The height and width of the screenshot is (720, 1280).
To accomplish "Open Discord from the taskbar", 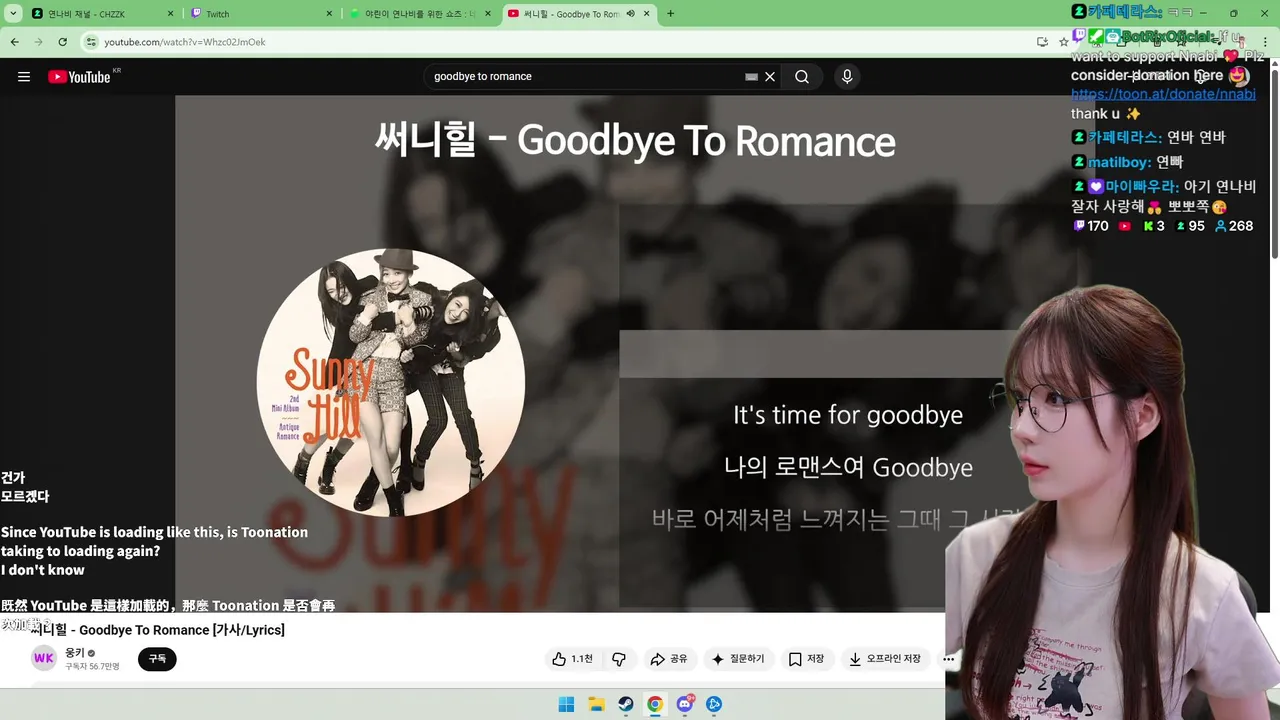I will click(x=685, y=704).
